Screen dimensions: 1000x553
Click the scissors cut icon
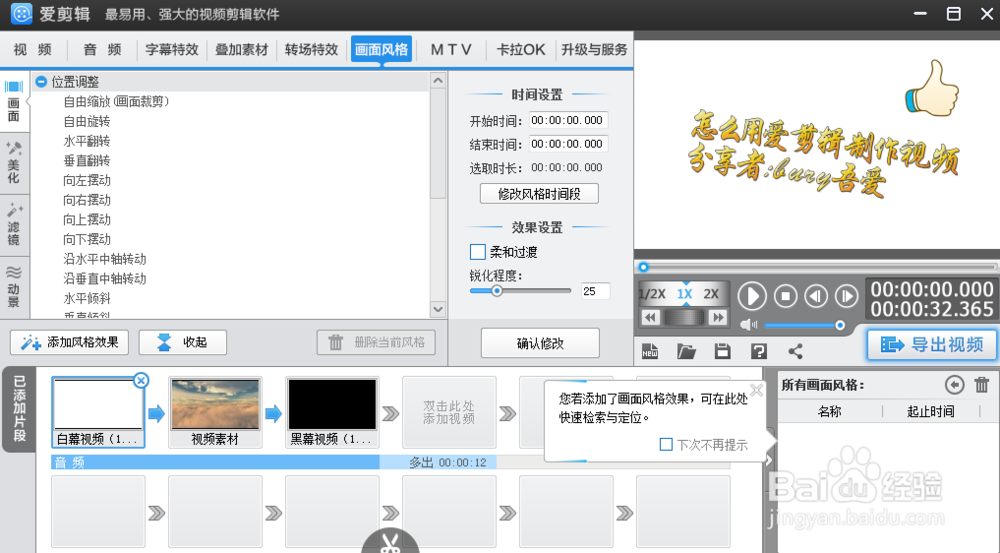pyautogui.click(x=390, y=542)
